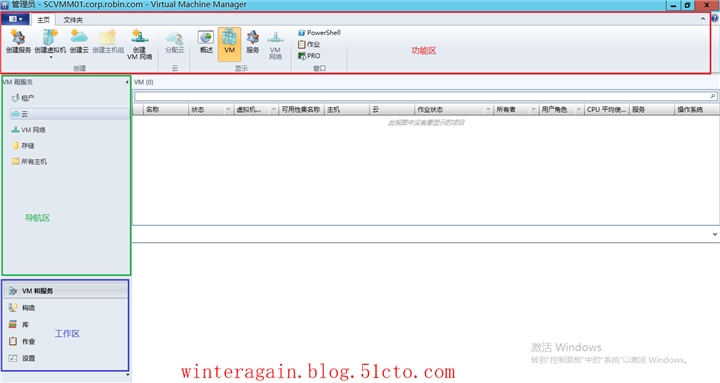Screen dimensions: 720x383
Task: Sort by the 操作系统 column header
Action: [696, 110]
